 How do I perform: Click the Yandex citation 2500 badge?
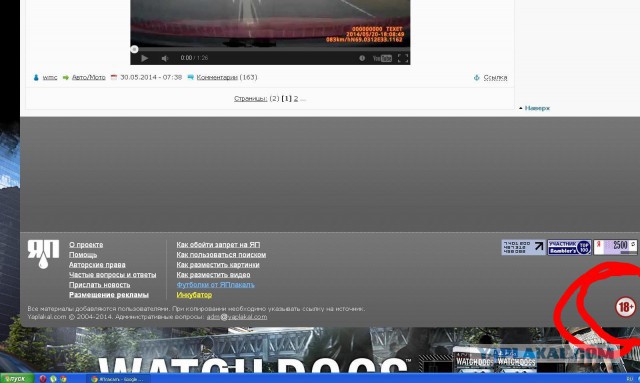[616, 247]
